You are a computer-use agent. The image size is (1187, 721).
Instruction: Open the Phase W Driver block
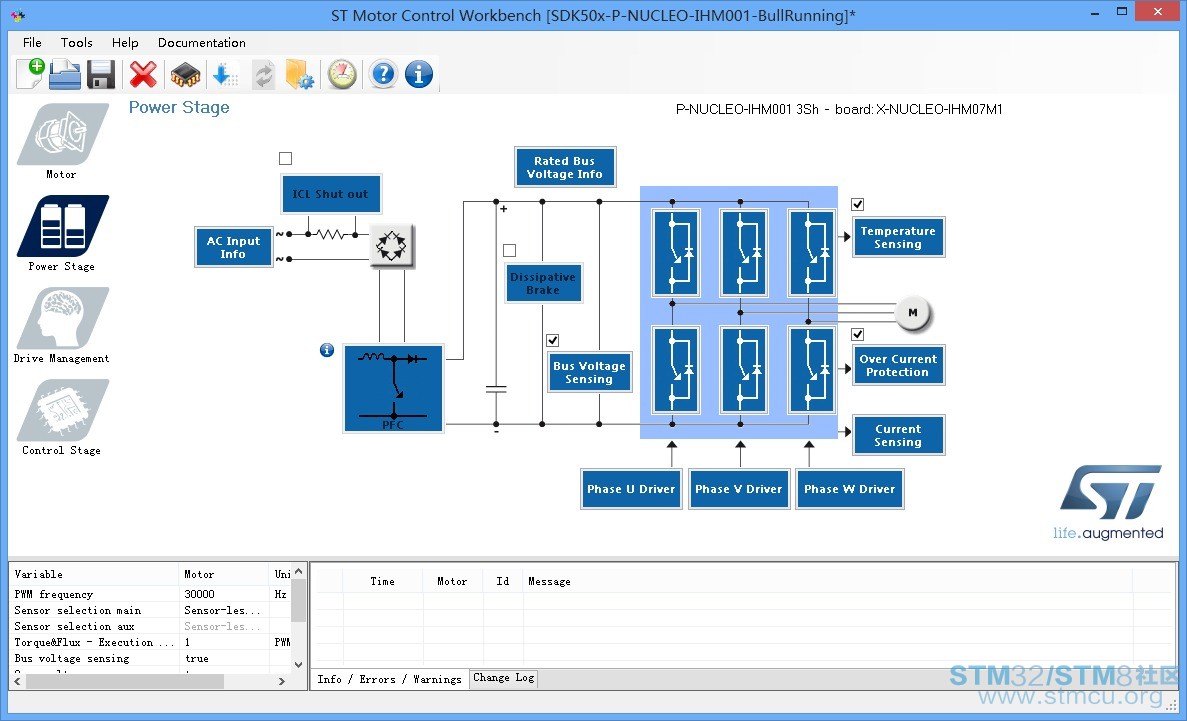click(x=849, y=489)
